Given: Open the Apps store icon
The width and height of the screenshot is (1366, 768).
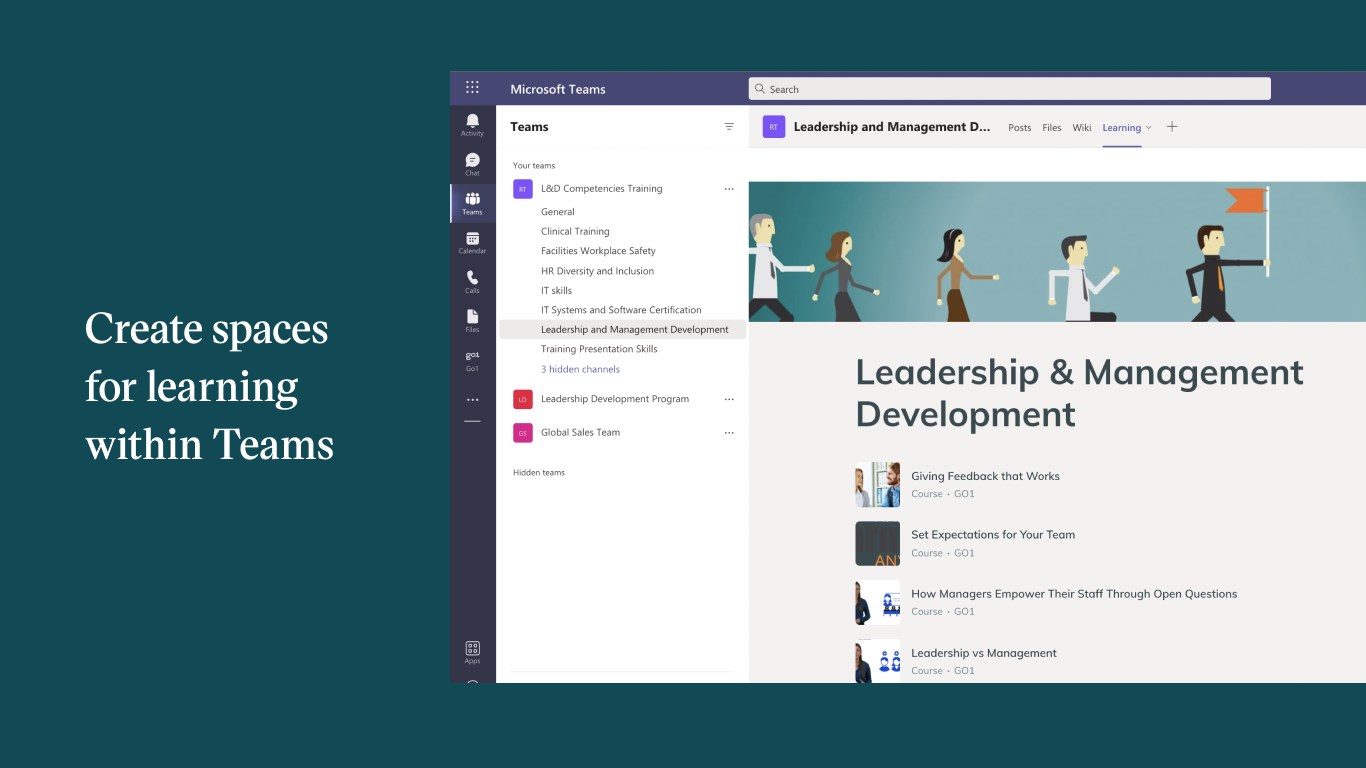Looking at the screenshot, I should coord(472,652).
